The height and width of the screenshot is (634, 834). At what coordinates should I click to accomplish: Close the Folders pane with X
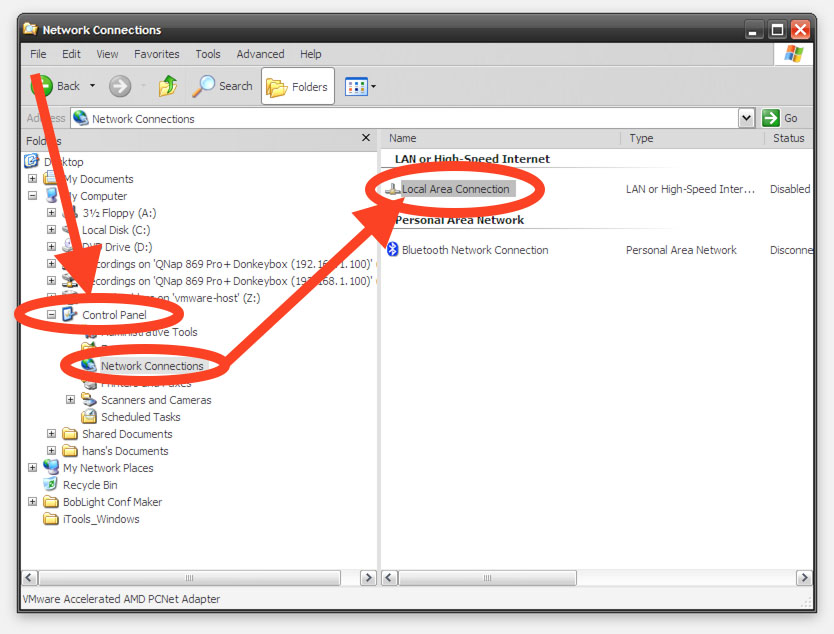point(366,139)
